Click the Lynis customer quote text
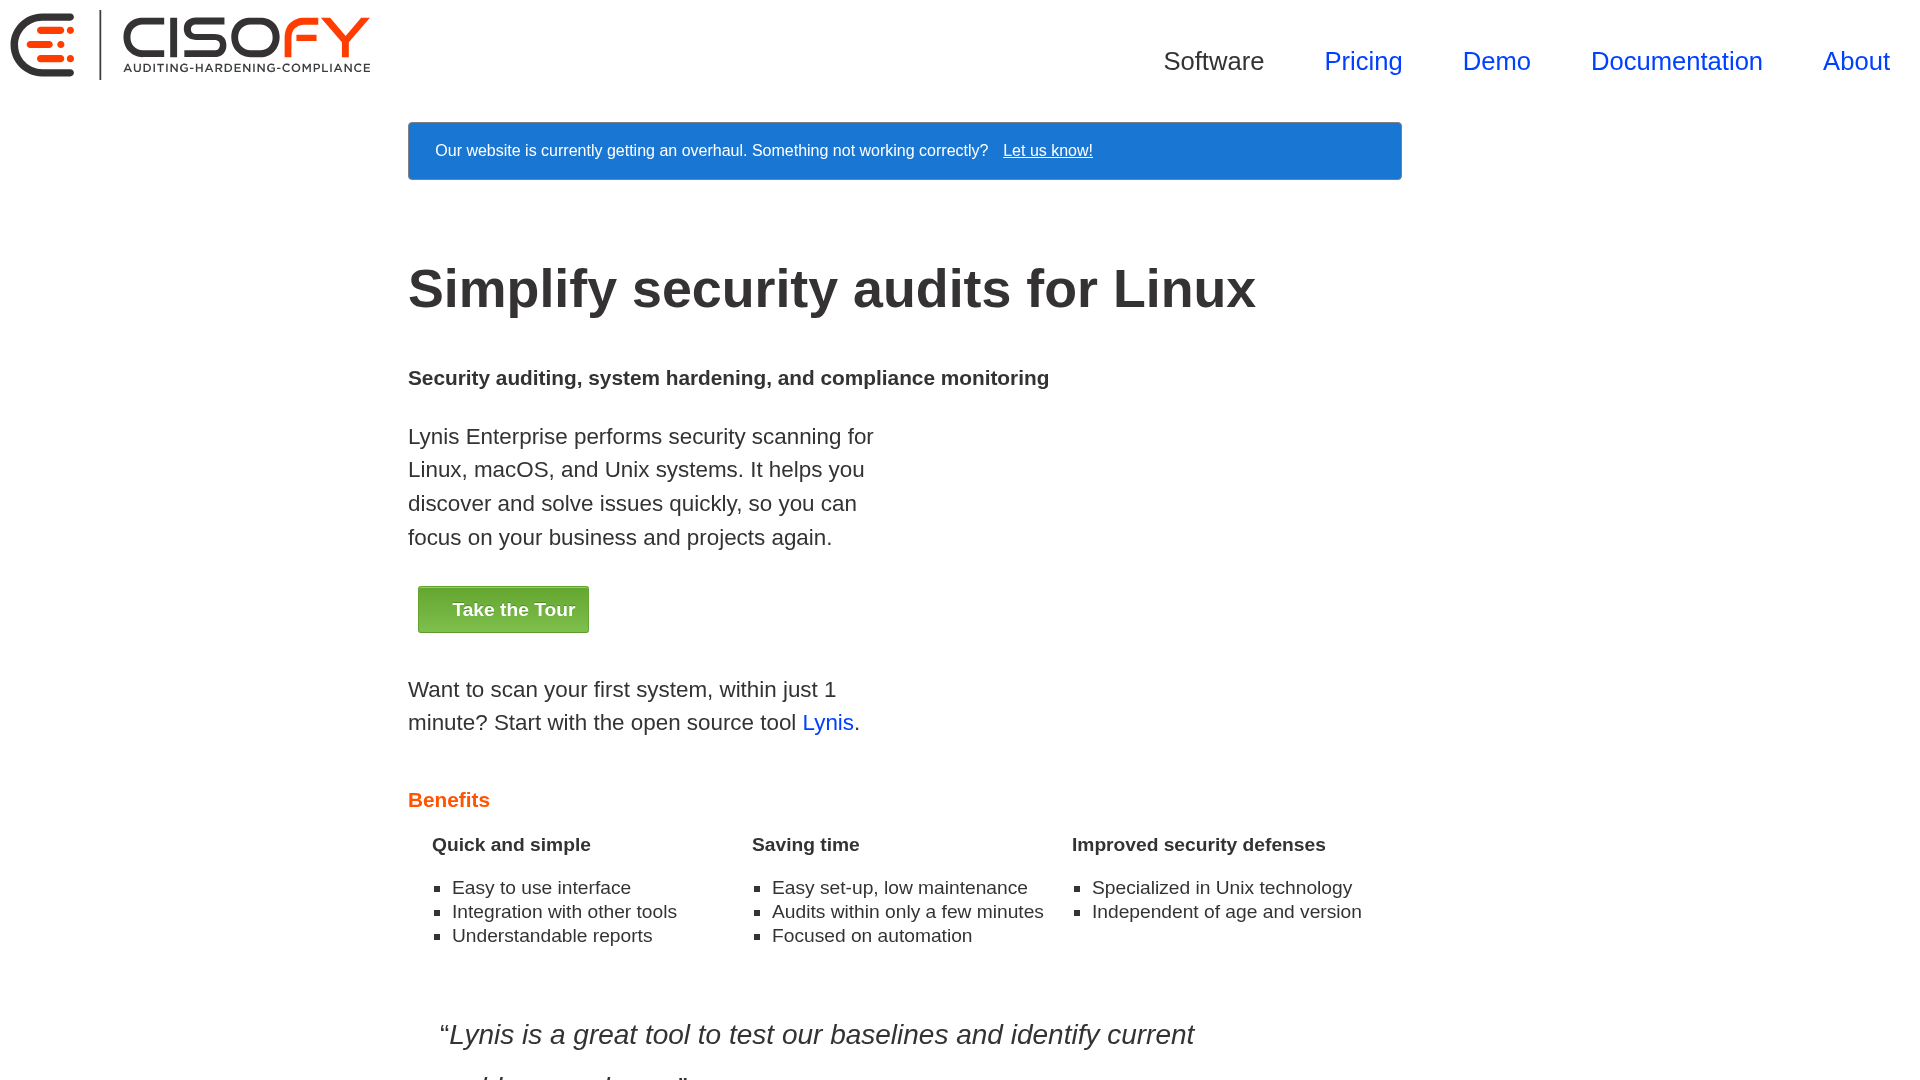 pyautogui.click(x=817, y=1034)
